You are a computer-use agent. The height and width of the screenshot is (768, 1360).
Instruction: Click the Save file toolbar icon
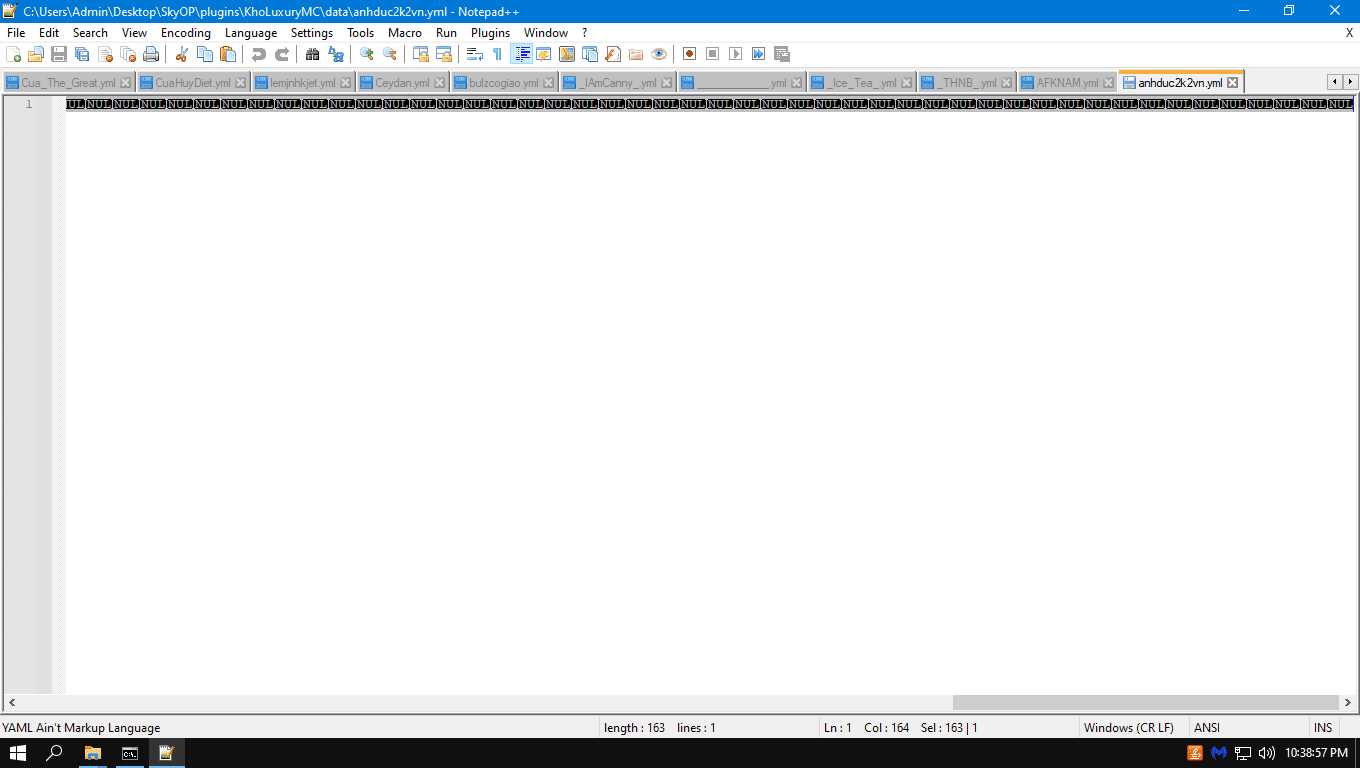coord(59,54)
